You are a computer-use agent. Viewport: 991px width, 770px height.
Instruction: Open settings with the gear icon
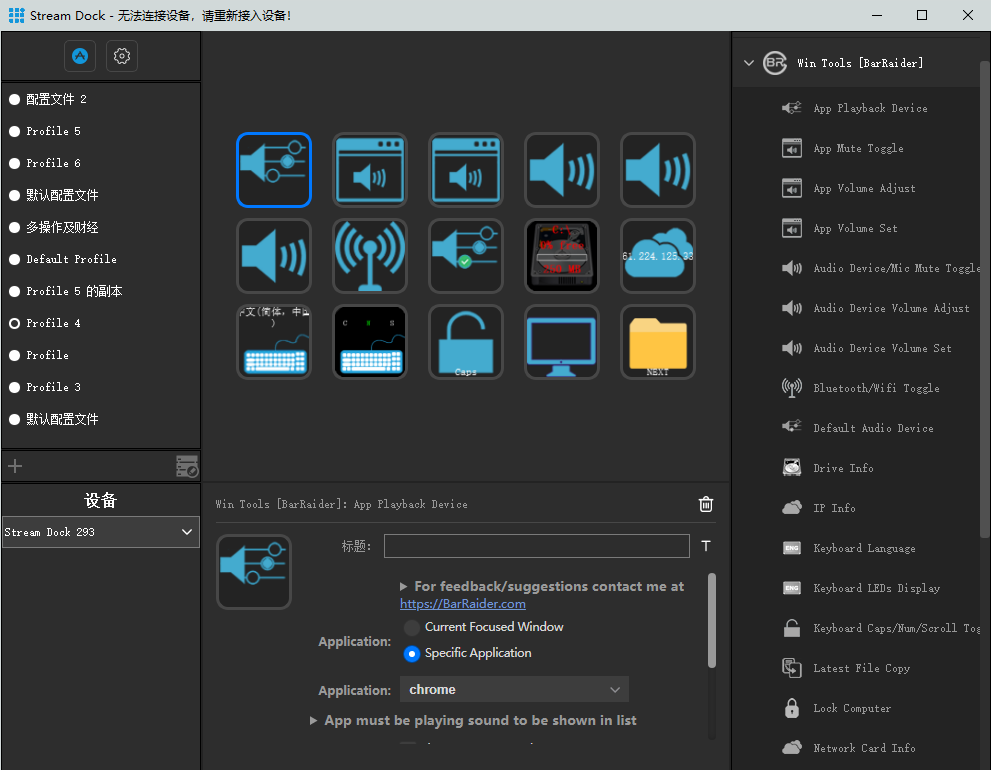122,56
